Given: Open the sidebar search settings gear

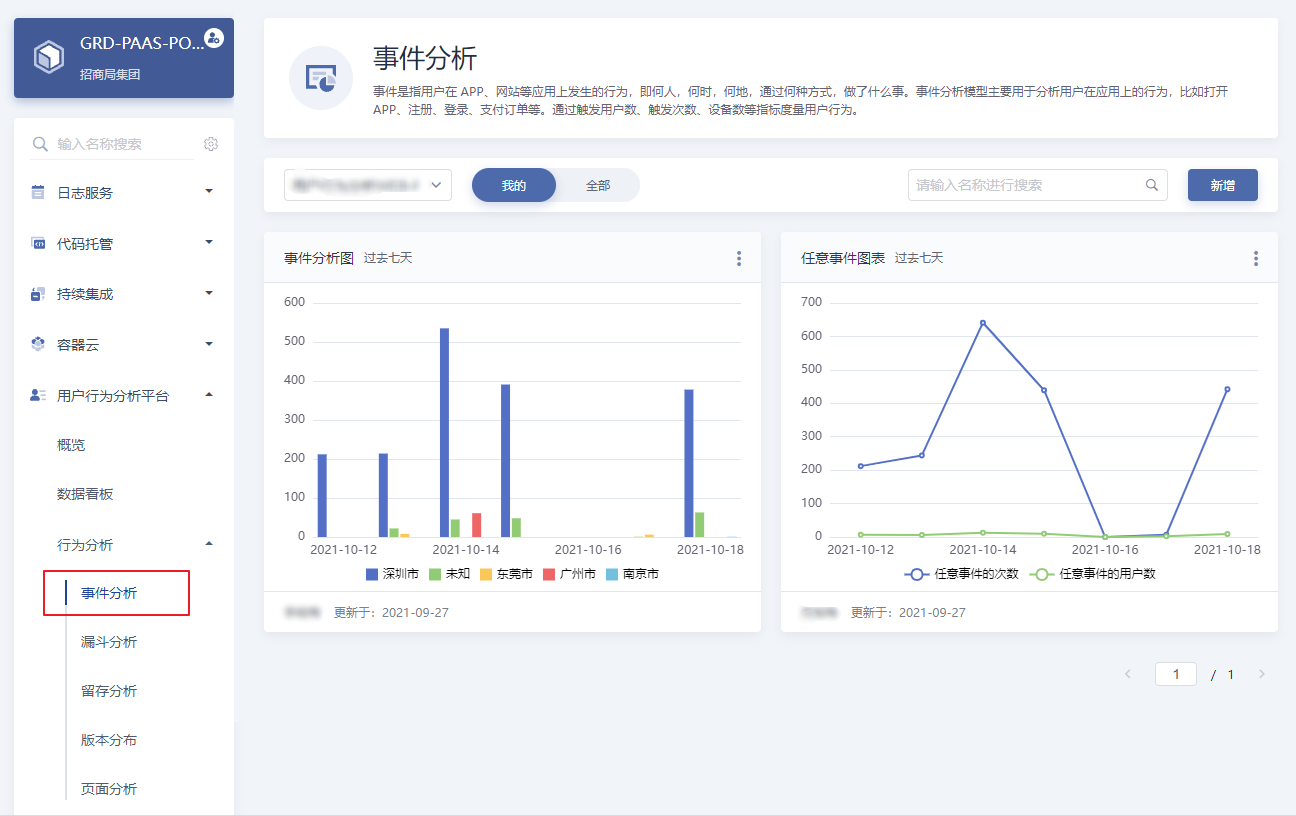Looking at the screenshot, I should point(211,144).
